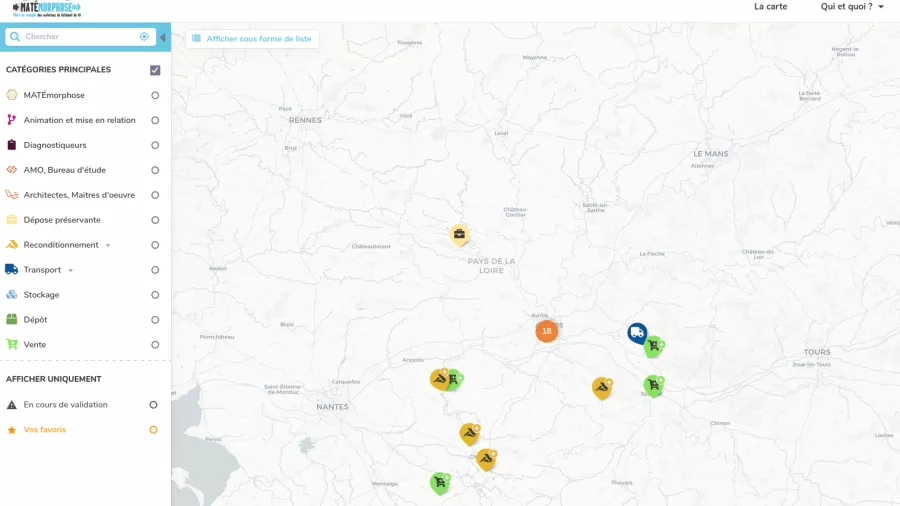The height and width of the screenshot is (506, 900).
Task: Open the Qui et quoi ? dropdown menu
Action: 852,7
